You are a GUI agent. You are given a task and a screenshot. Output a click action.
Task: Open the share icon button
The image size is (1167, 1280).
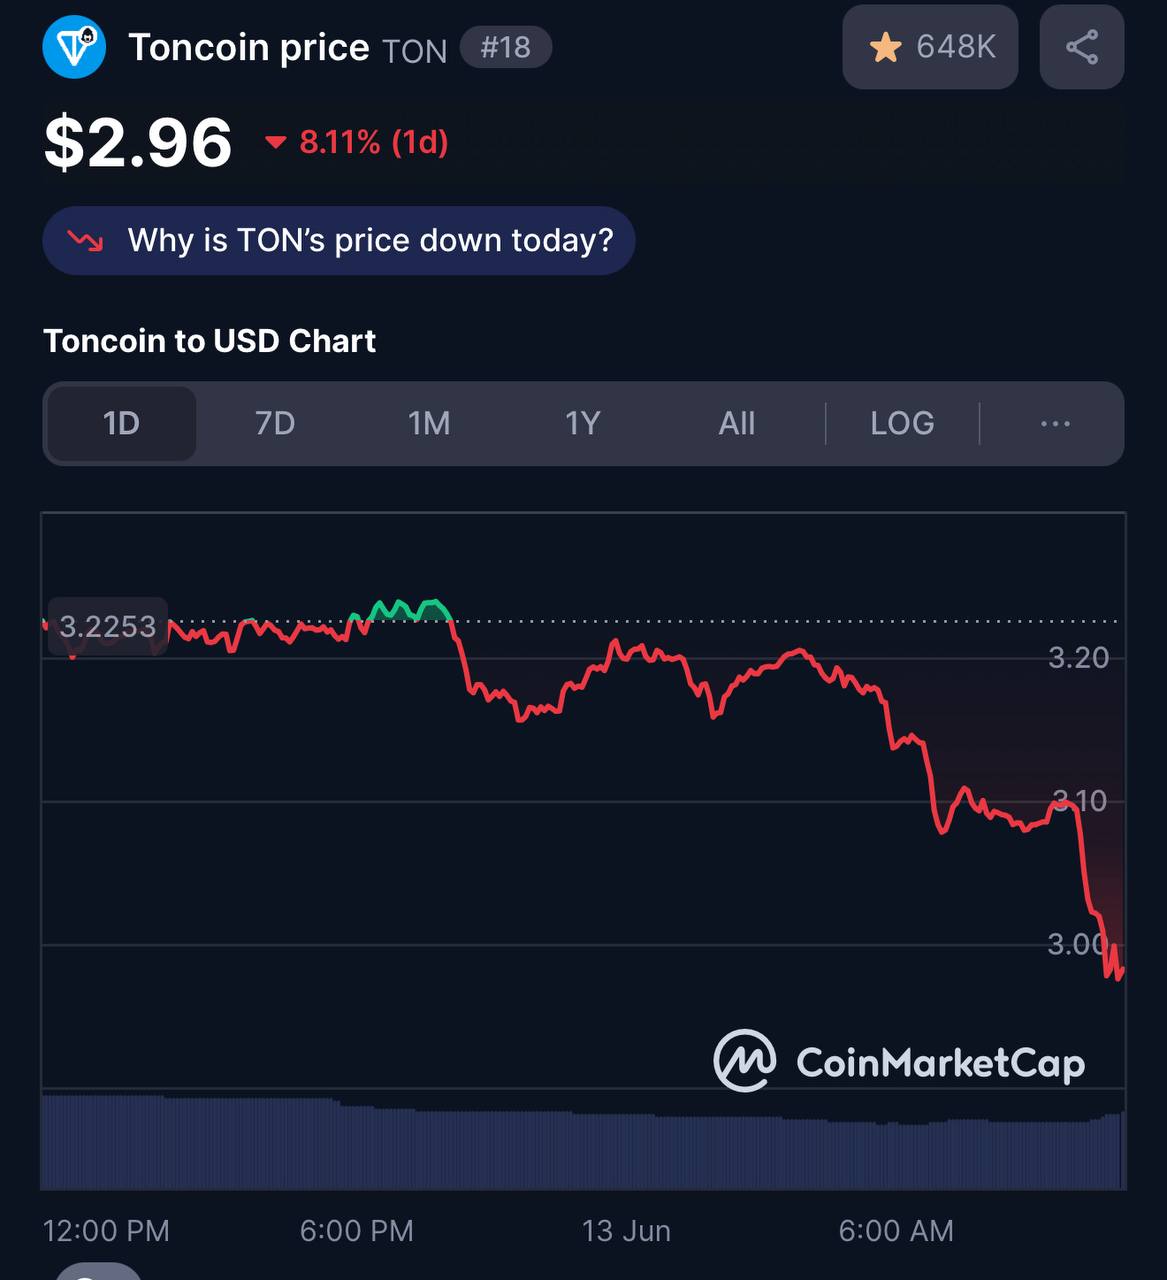(x=1082, y=47)
